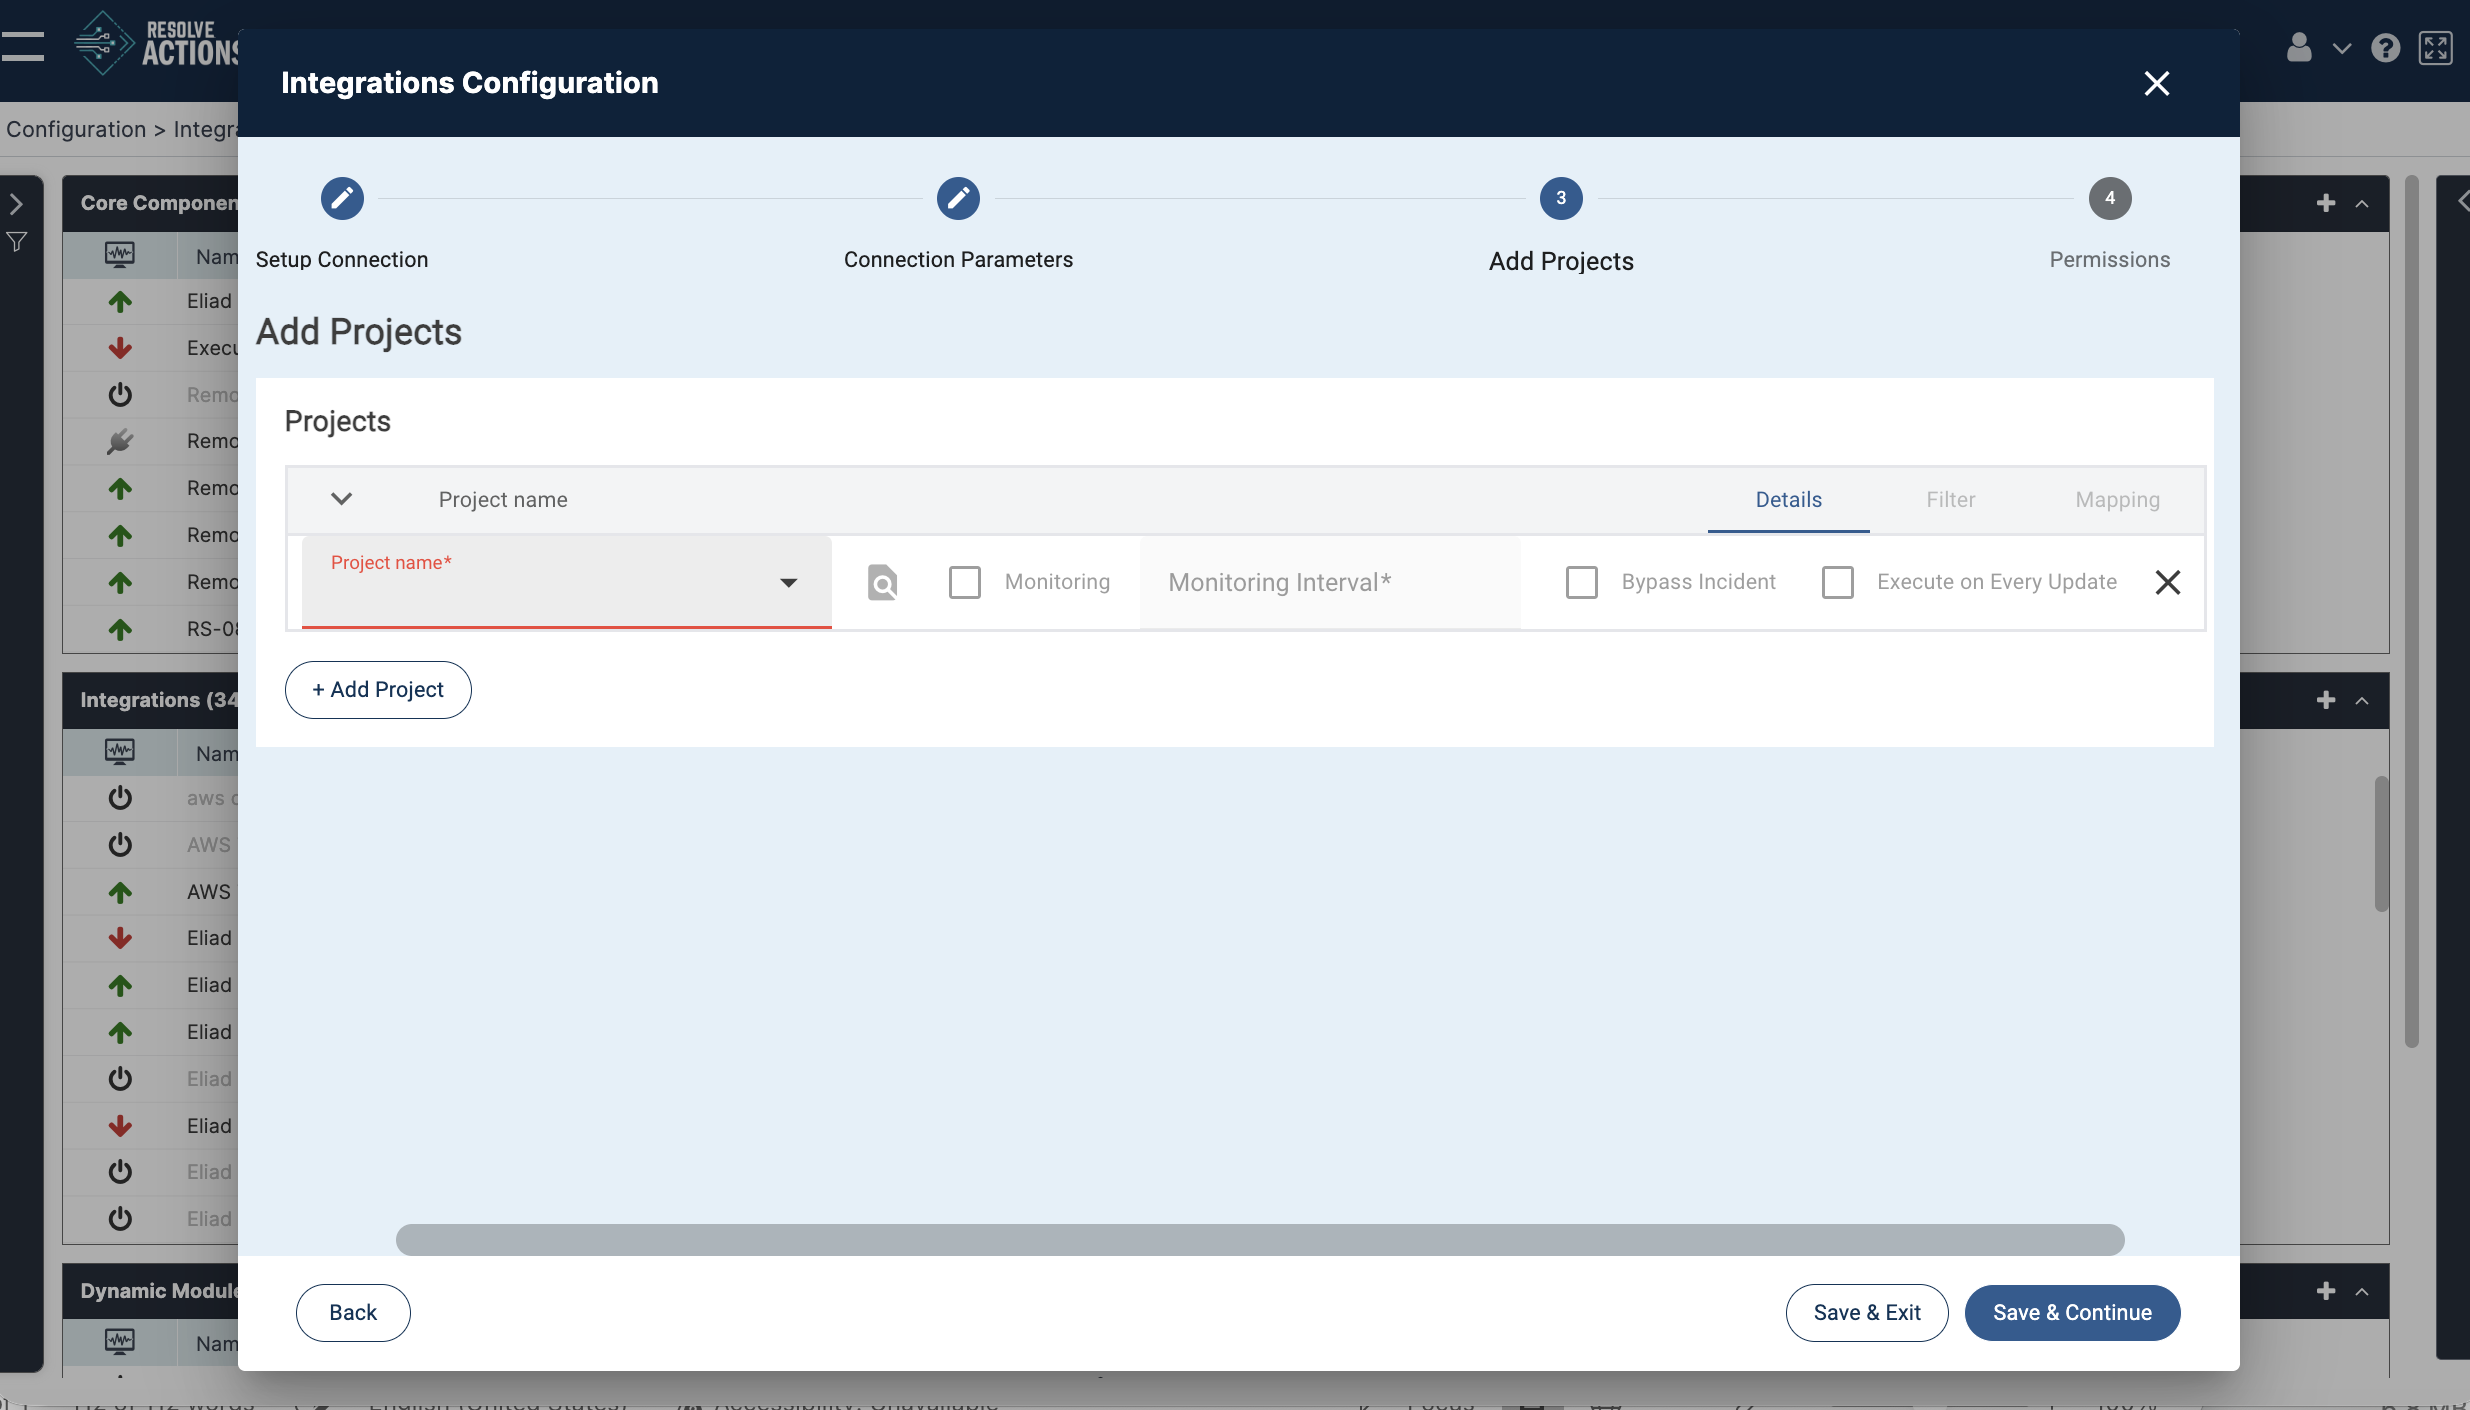Click monitor status icon in Core Components header
The height and width of the screenshot is (1410, 2470).
pos(120,255)
